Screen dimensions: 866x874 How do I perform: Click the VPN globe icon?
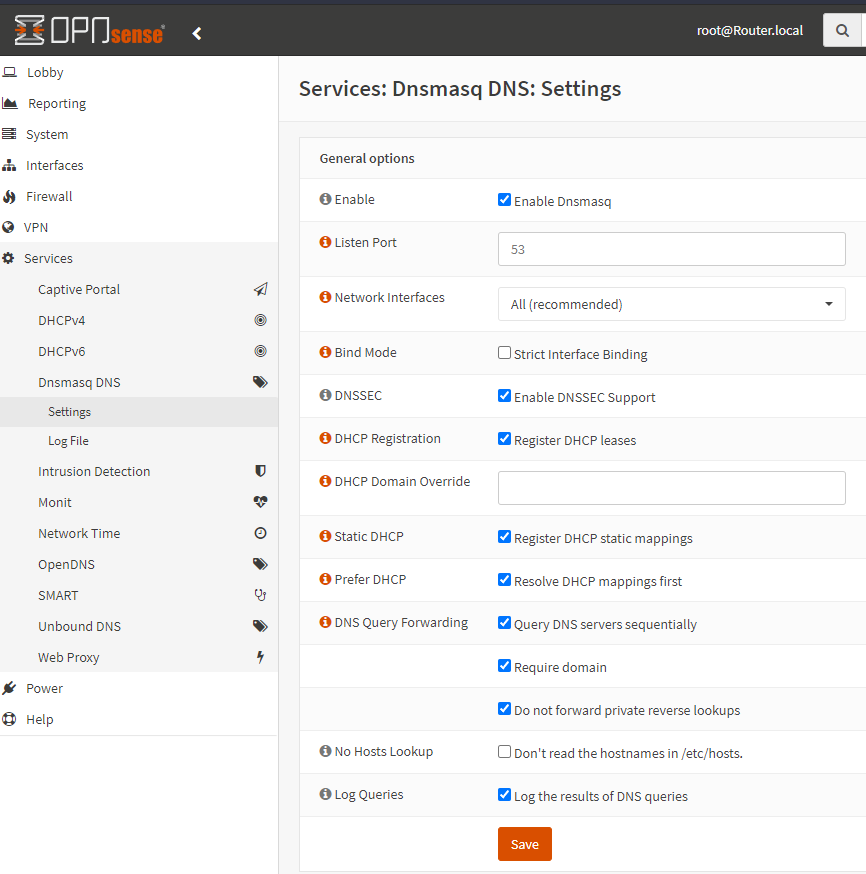pyautogui.click(x=8, y=227)
